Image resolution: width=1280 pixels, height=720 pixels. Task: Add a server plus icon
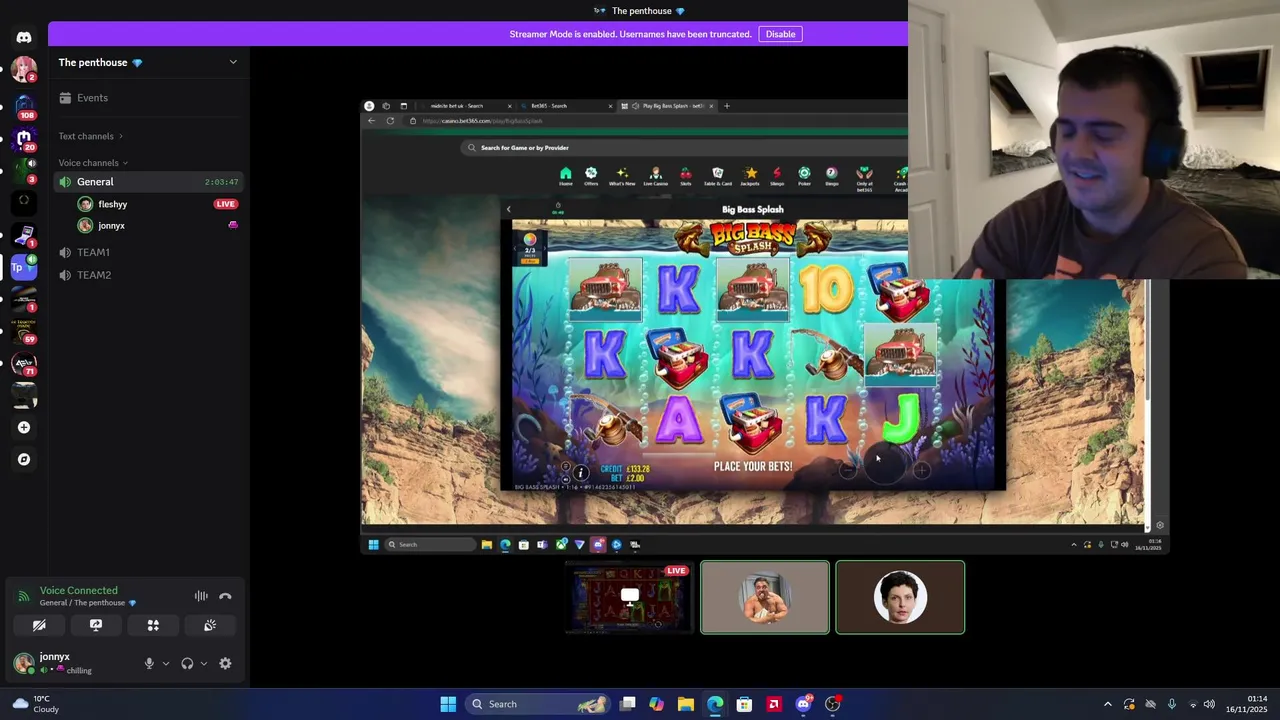click(24, 427)
